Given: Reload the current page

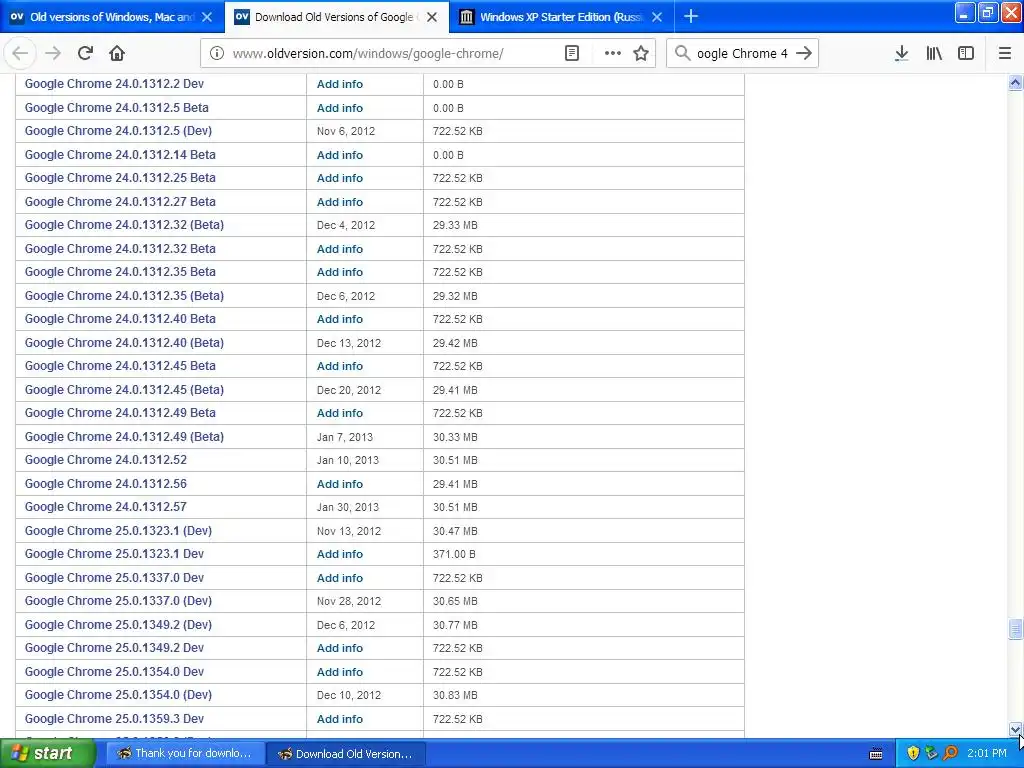Looking at the screenshot, I should point(85,54).
